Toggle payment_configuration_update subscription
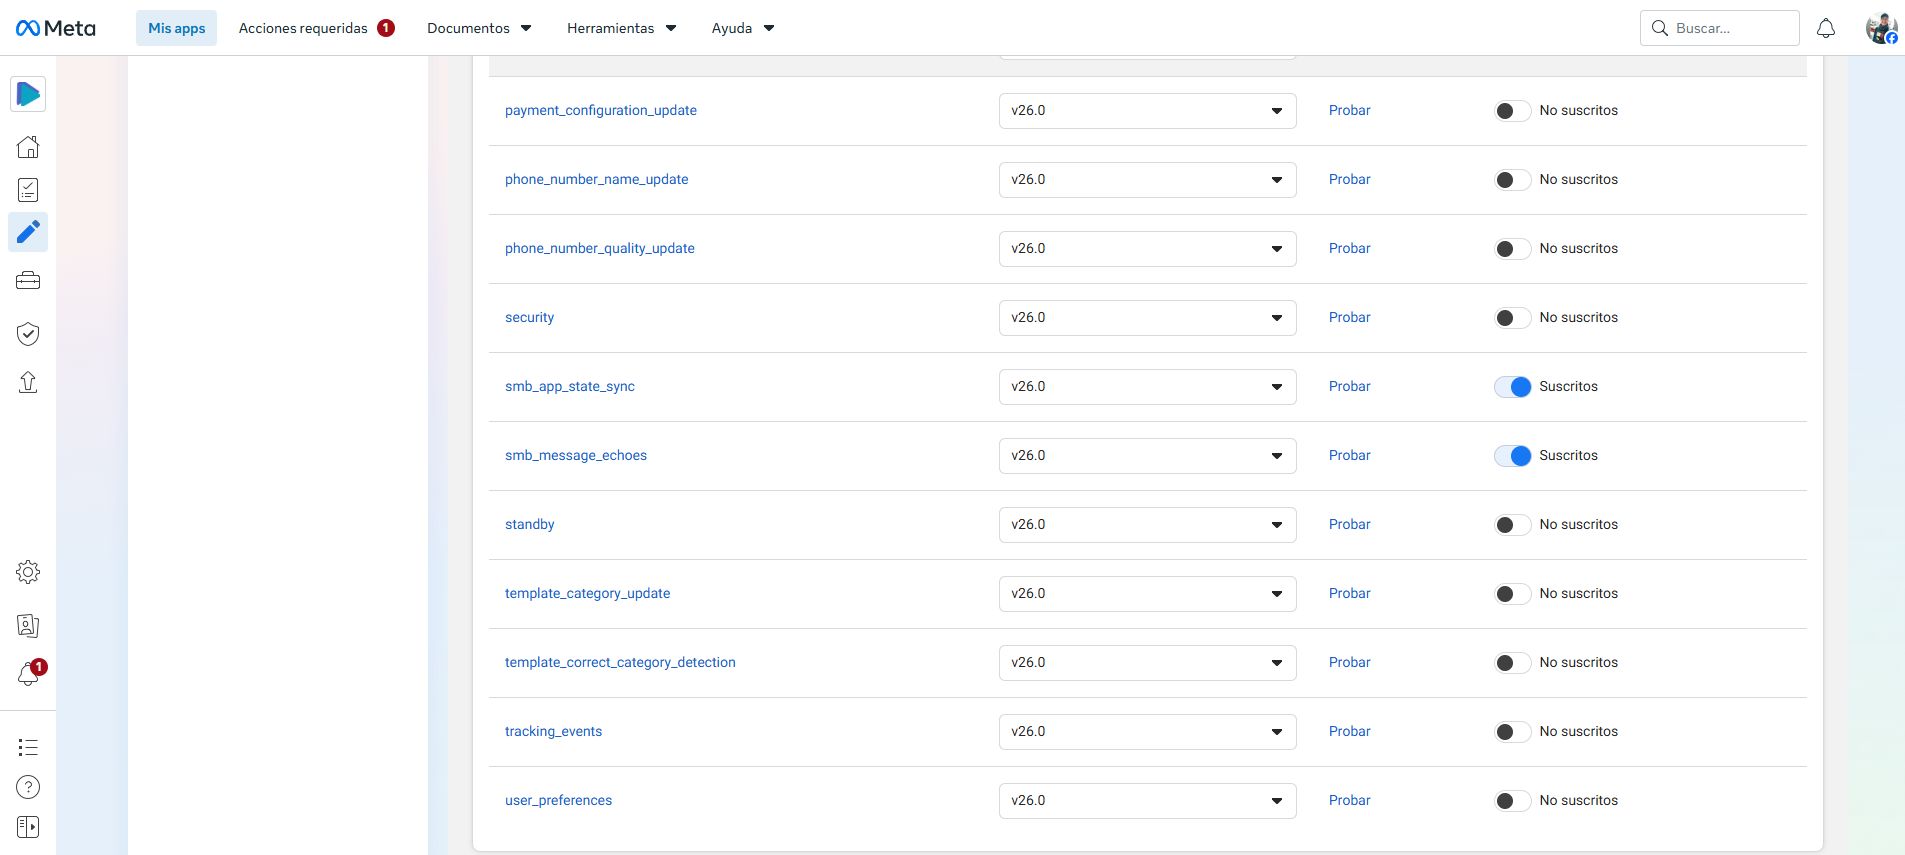Viewport: 1905px width, 855px height. (x=1512, y=111)
